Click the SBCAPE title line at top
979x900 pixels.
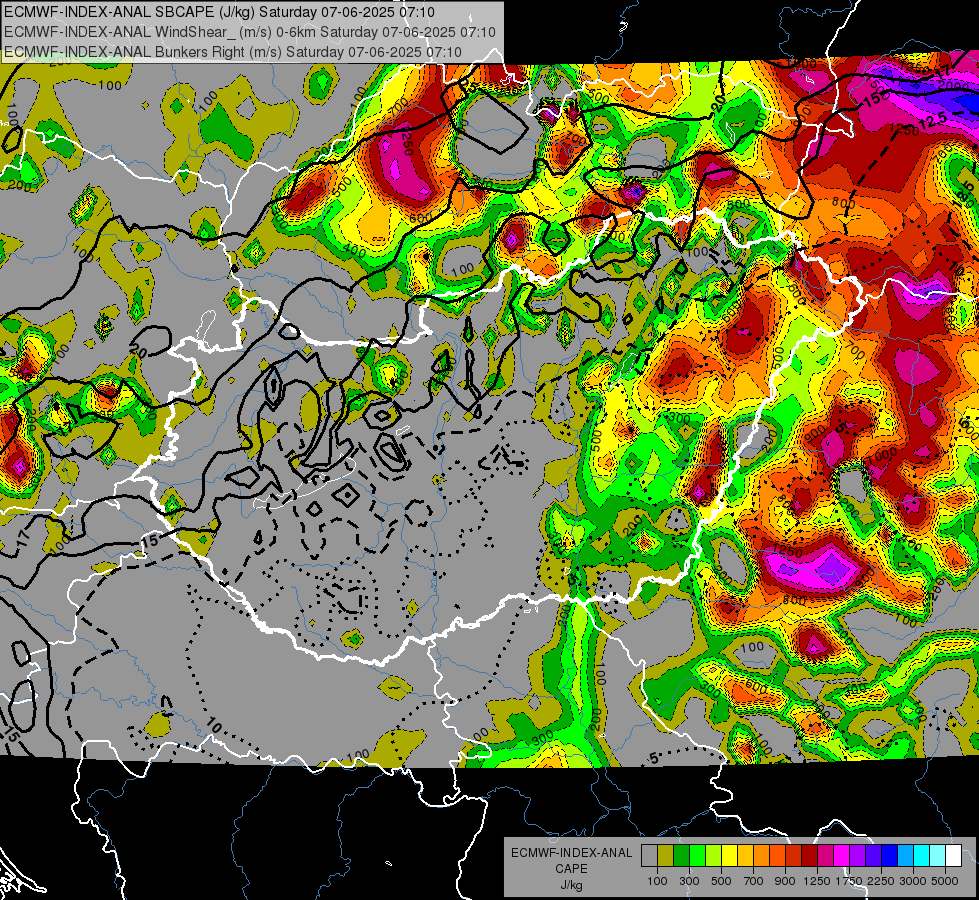point(219,12)
